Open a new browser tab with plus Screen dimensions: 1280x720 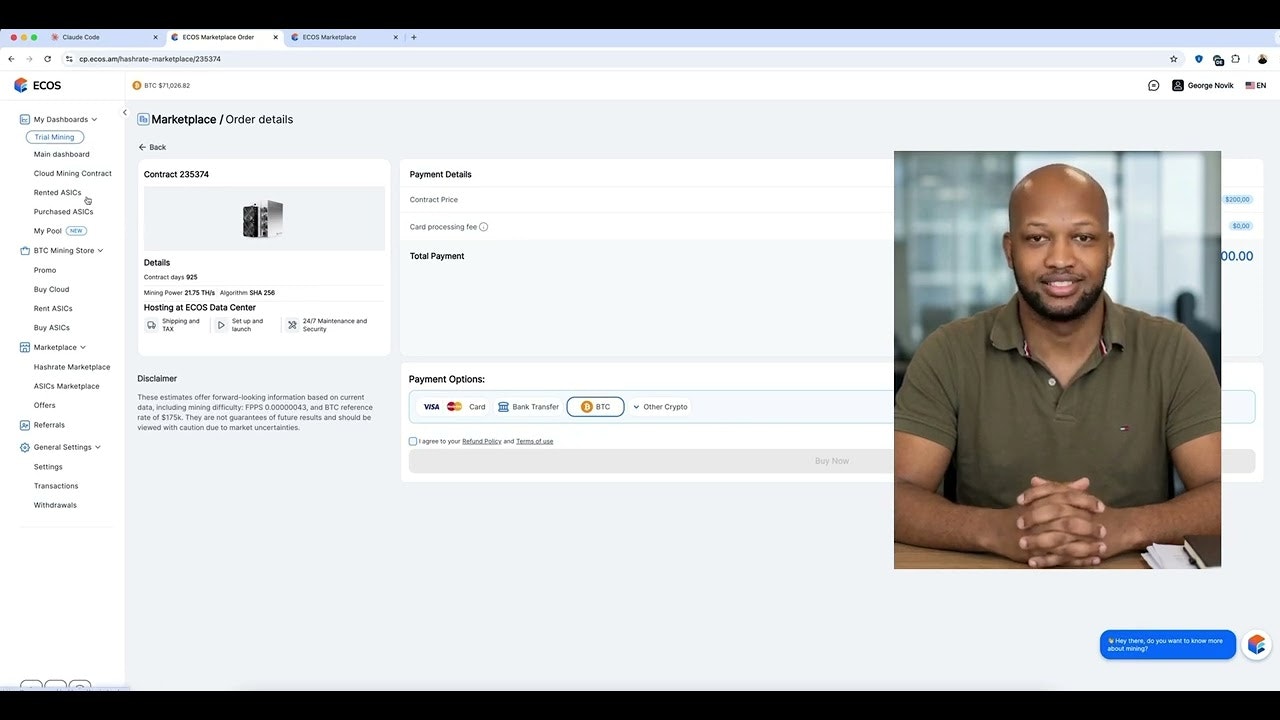point(414,37)
